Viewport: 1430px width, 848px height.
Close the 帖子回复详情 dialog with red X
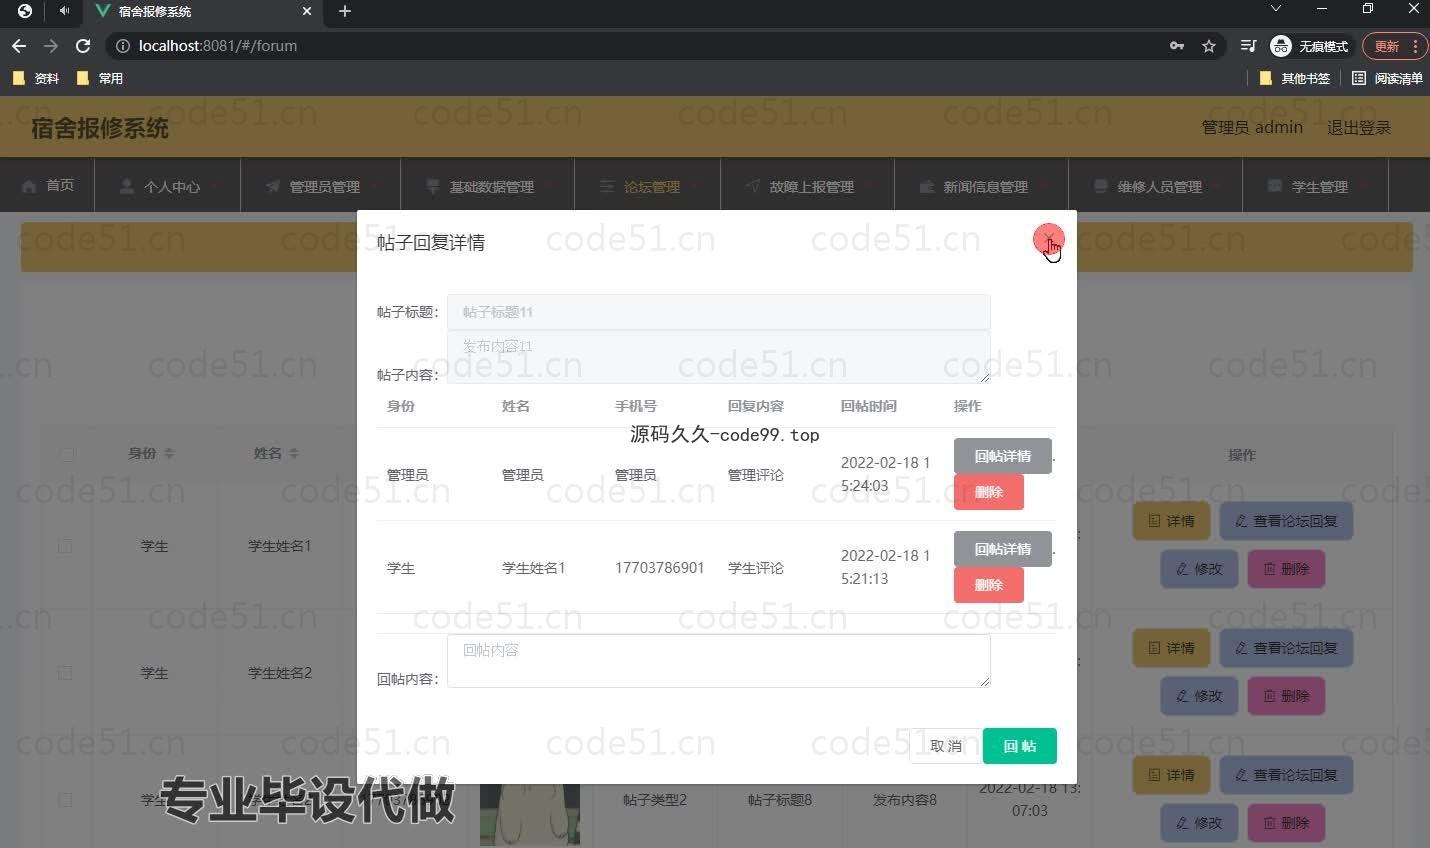[x=1048, y=239]
